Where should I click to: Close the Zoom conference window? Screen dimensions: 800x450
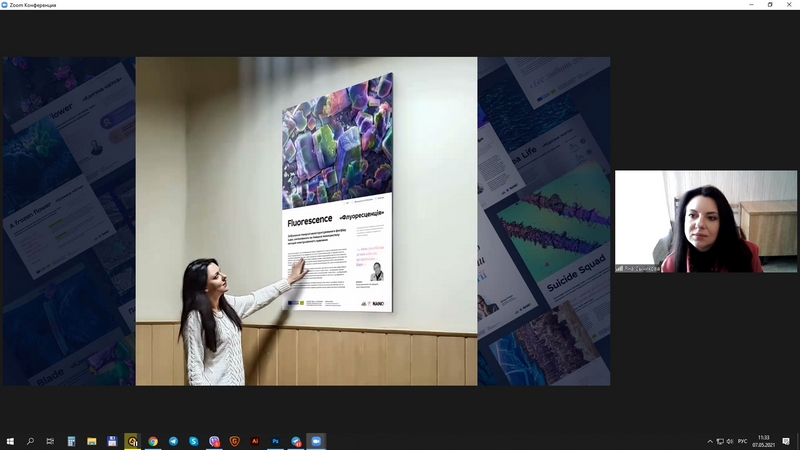pos(789,5)
